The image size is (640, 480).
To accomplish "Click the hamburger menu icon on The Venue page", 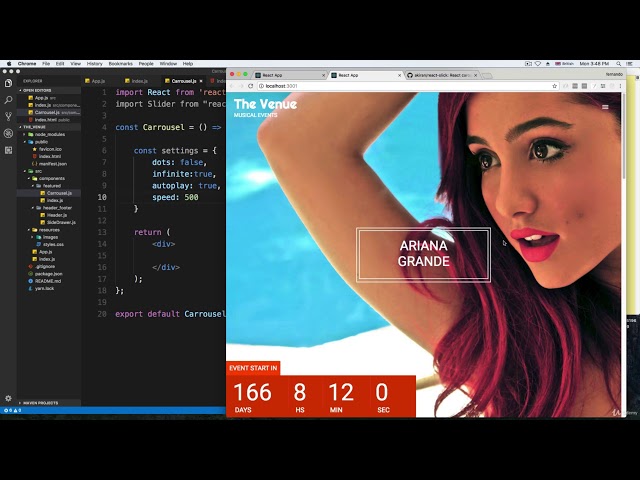I will click(x=605, y=107).
